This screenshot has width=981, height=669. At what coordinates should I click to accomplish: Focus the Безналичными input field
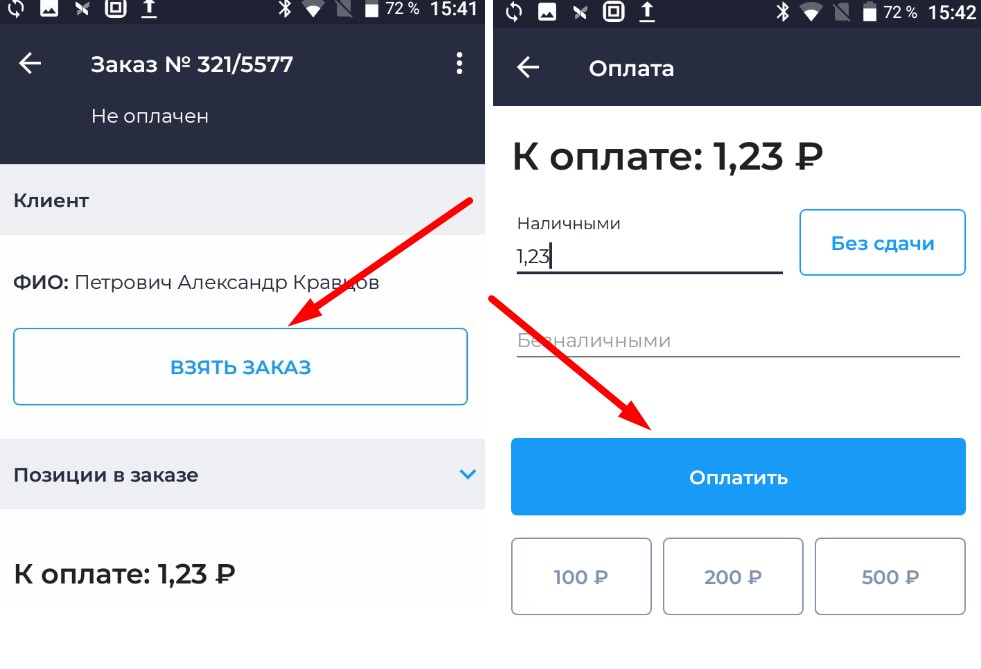click(x=738, y=340)
